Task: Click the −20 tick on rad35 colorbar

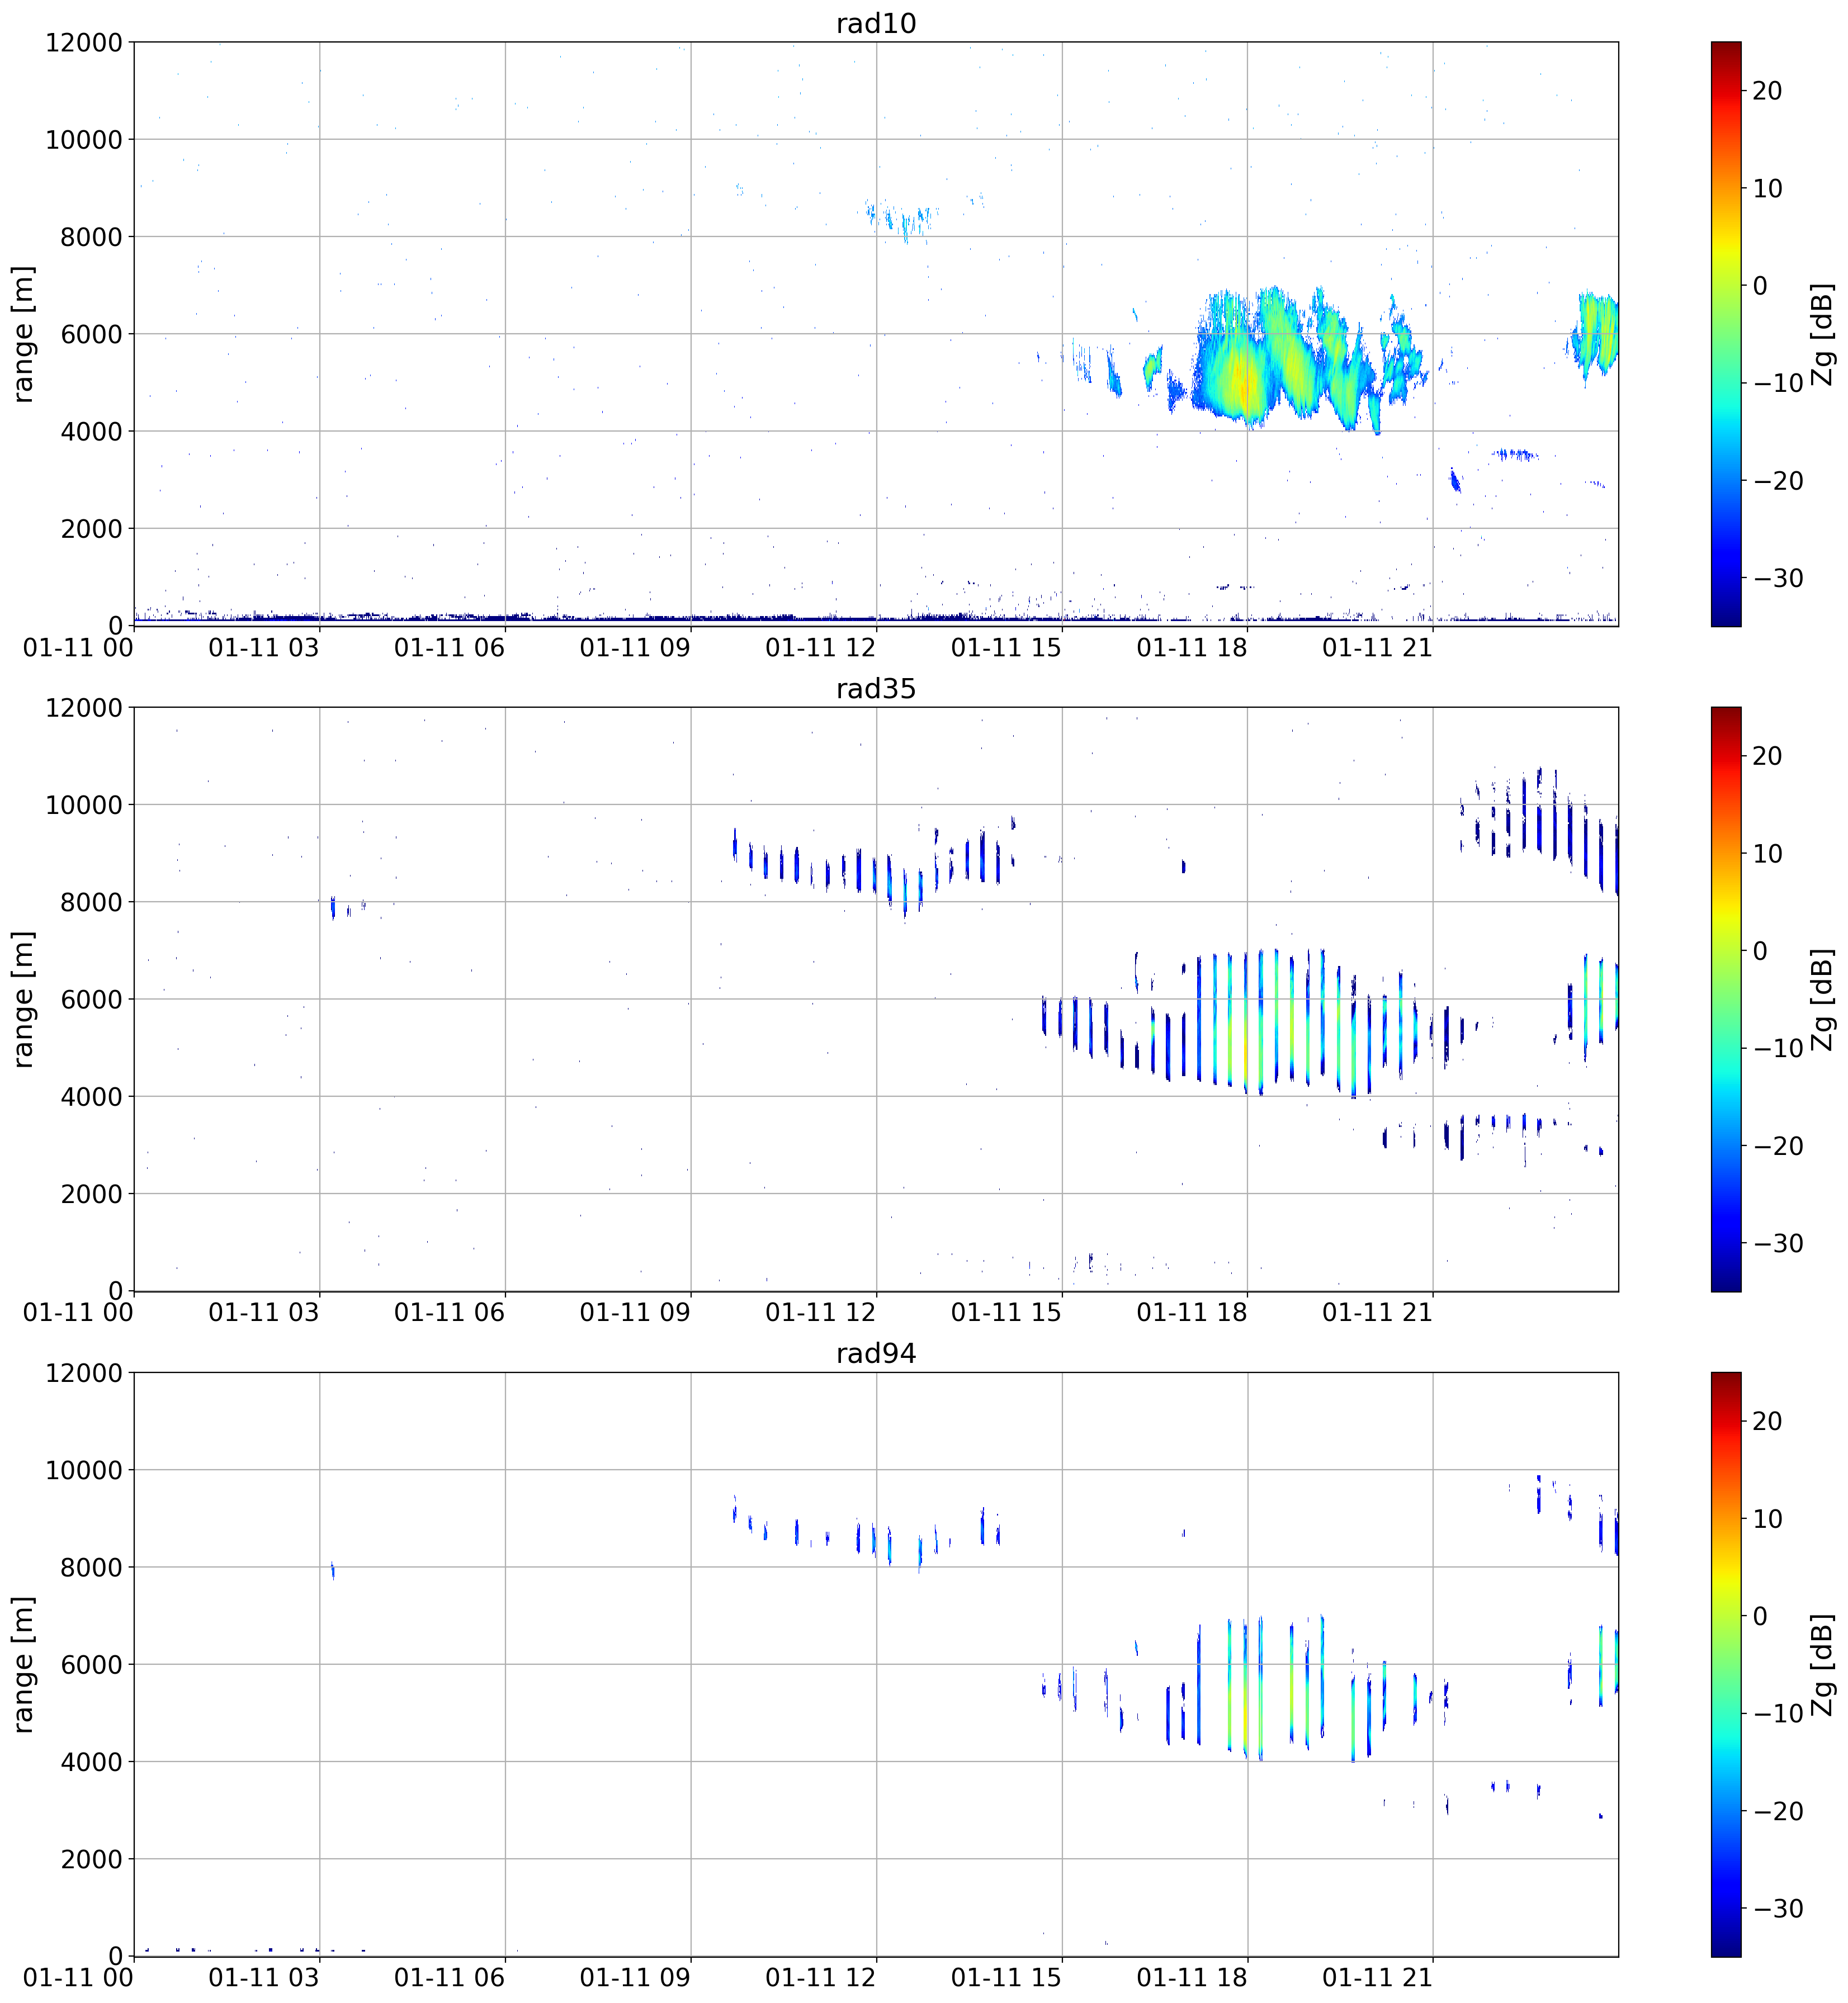Action: [x=1778, y=1146]
